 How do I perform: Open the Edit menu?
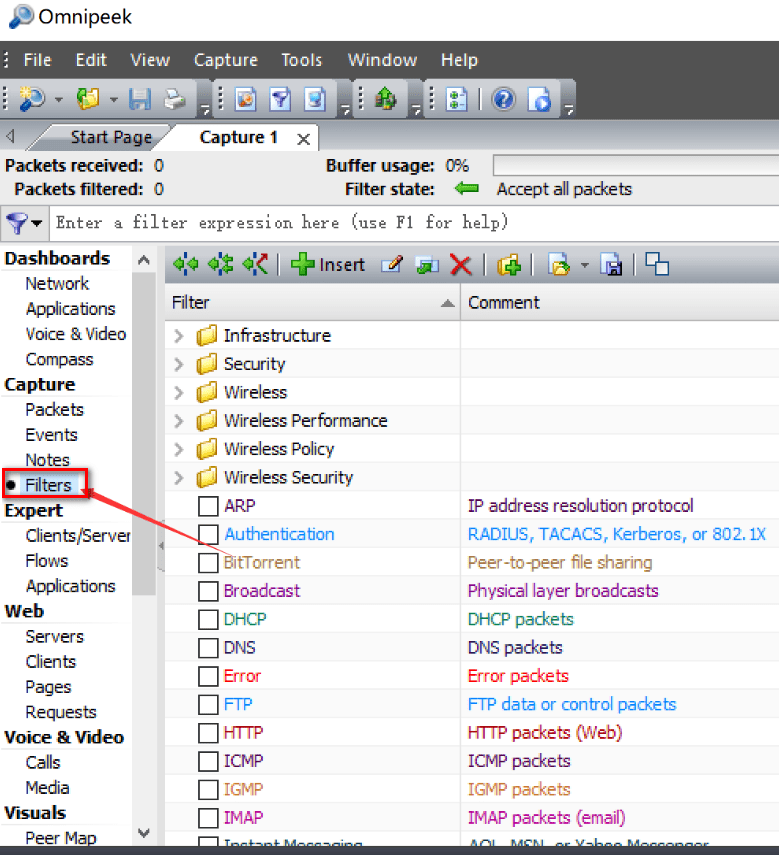91,60
